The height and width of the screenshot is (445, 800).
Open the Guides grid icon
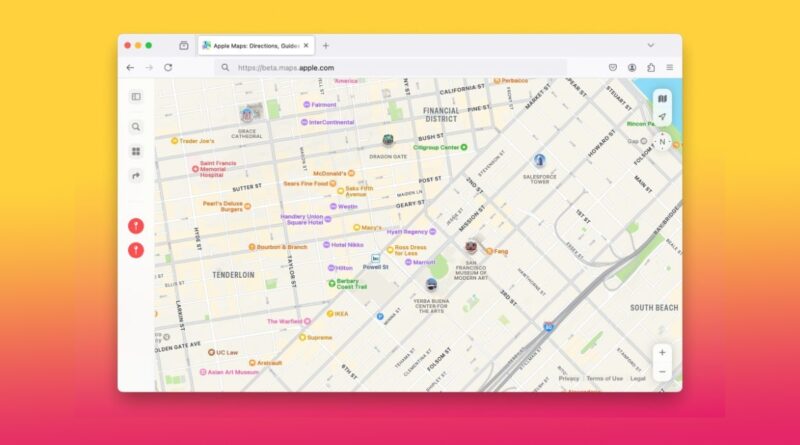click(x=136, y=151)
